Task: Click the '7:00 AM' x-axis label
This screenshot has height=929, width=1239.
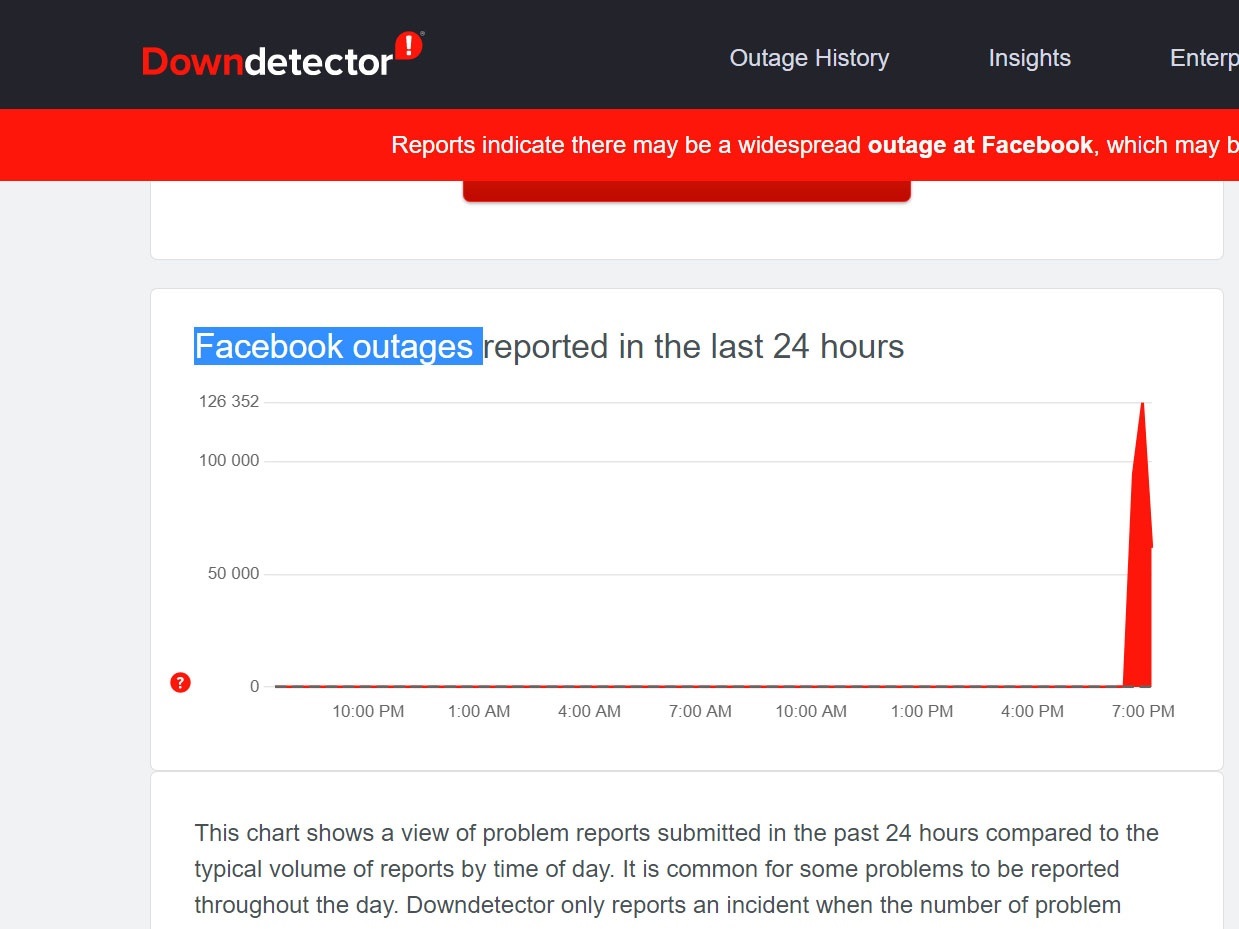Action: (700, 712)
